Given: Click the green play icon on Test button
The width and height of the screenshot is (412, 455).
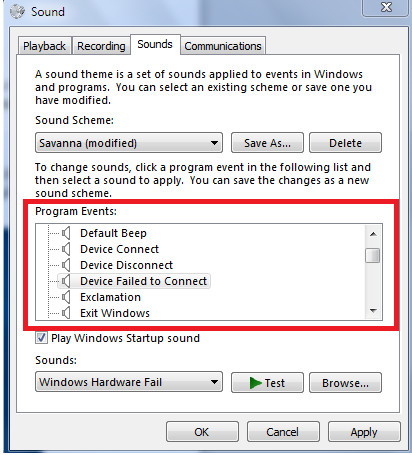Looking at the screenshot, I should tap(255, 383).
